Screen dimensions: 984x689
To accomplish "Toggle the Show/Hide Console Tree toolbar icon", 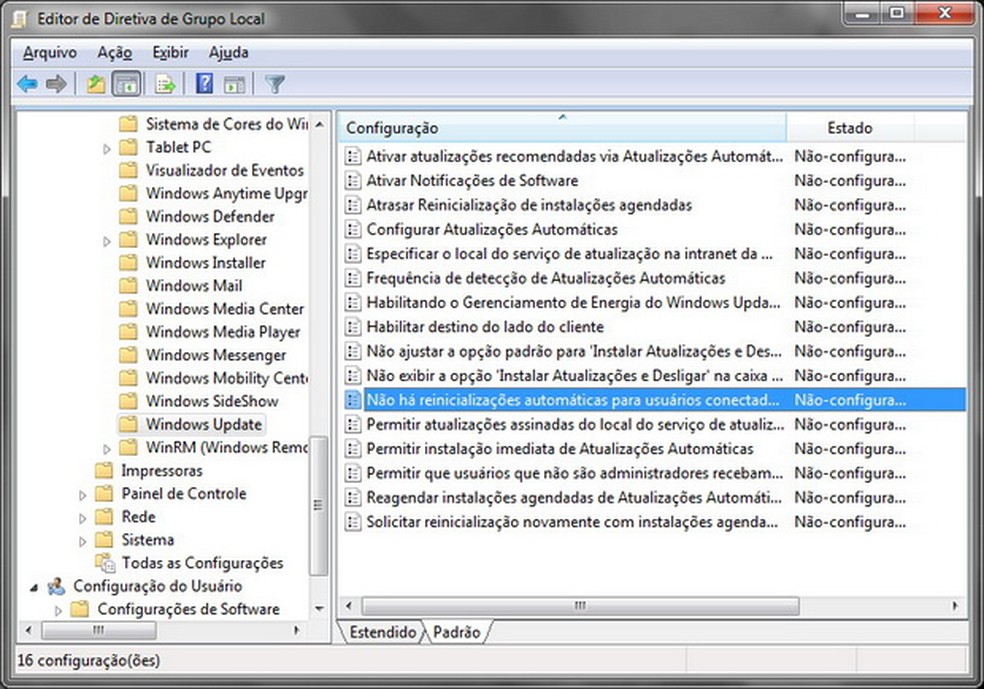I will [x=127, y=84].
